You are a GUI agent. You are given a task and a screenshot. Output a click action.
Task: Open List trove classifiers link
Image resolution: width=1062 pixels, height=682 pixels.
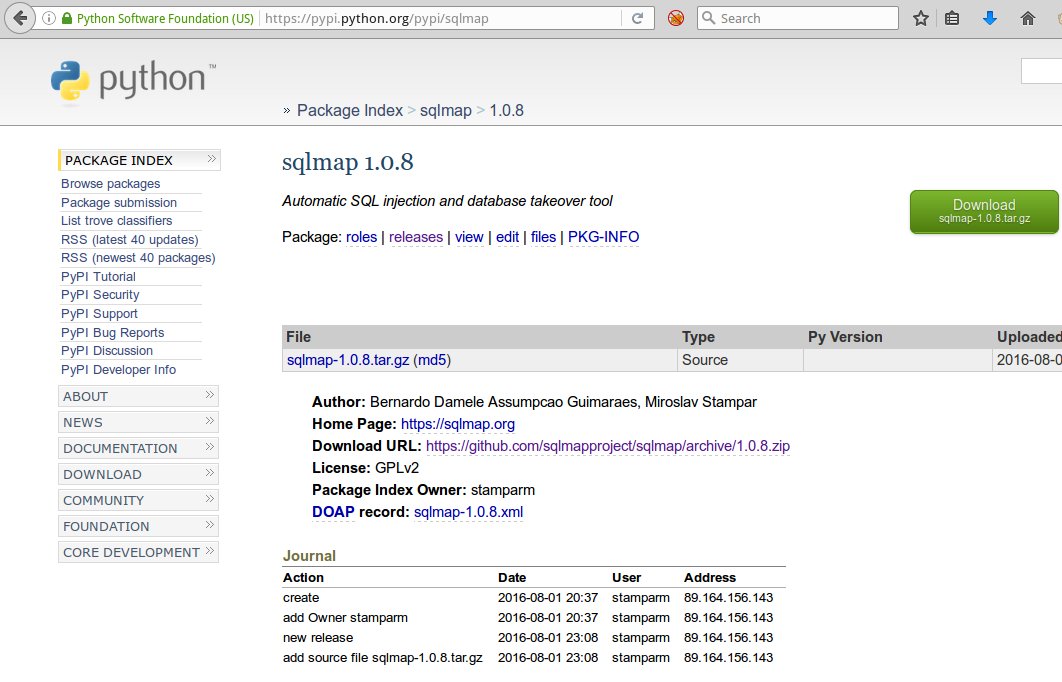(x=116, y=221)
